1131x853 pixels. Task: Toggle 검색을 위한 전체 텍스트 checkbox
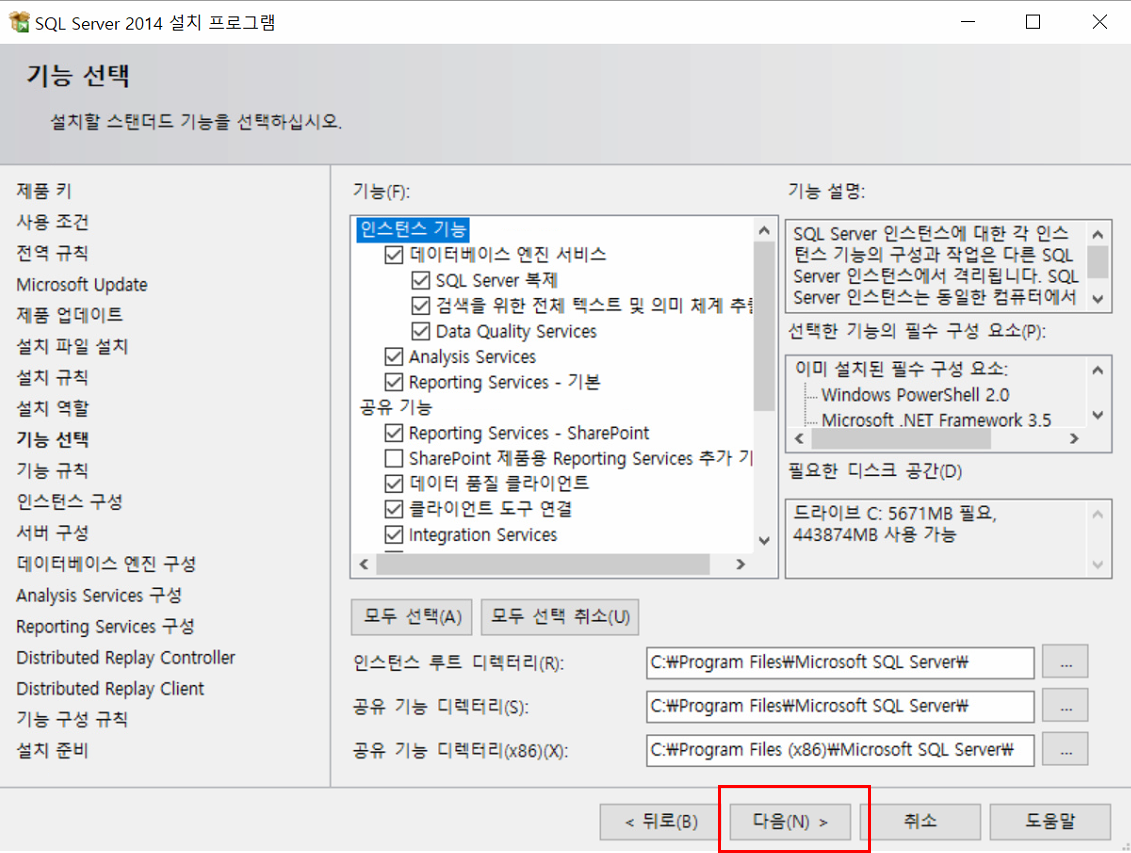click(421, 306)
